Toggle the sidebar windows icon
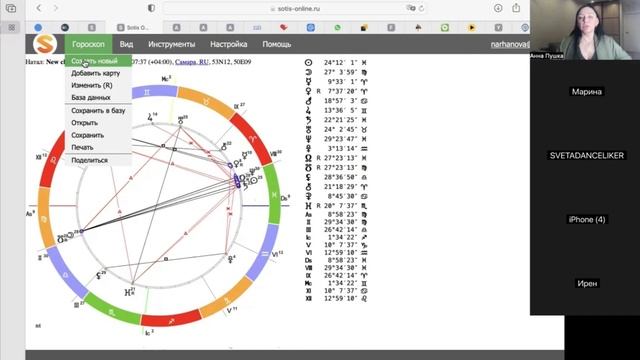This screenshot has height=360, width=640. pyautogui.click(x=11, y=8)
